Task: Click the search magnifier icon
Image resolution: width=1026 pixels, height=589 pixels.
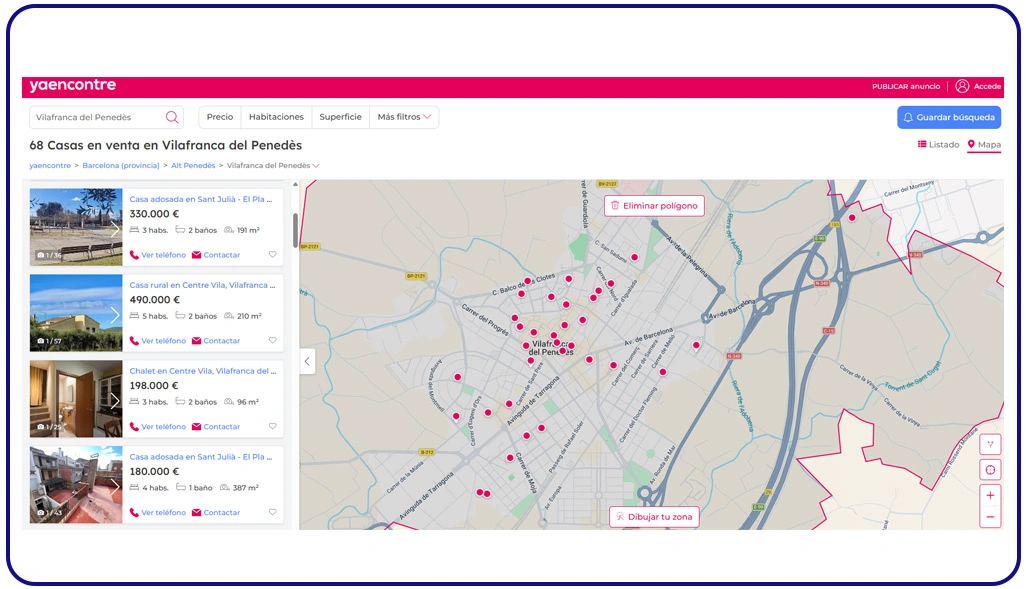Action: click(170, 117)
